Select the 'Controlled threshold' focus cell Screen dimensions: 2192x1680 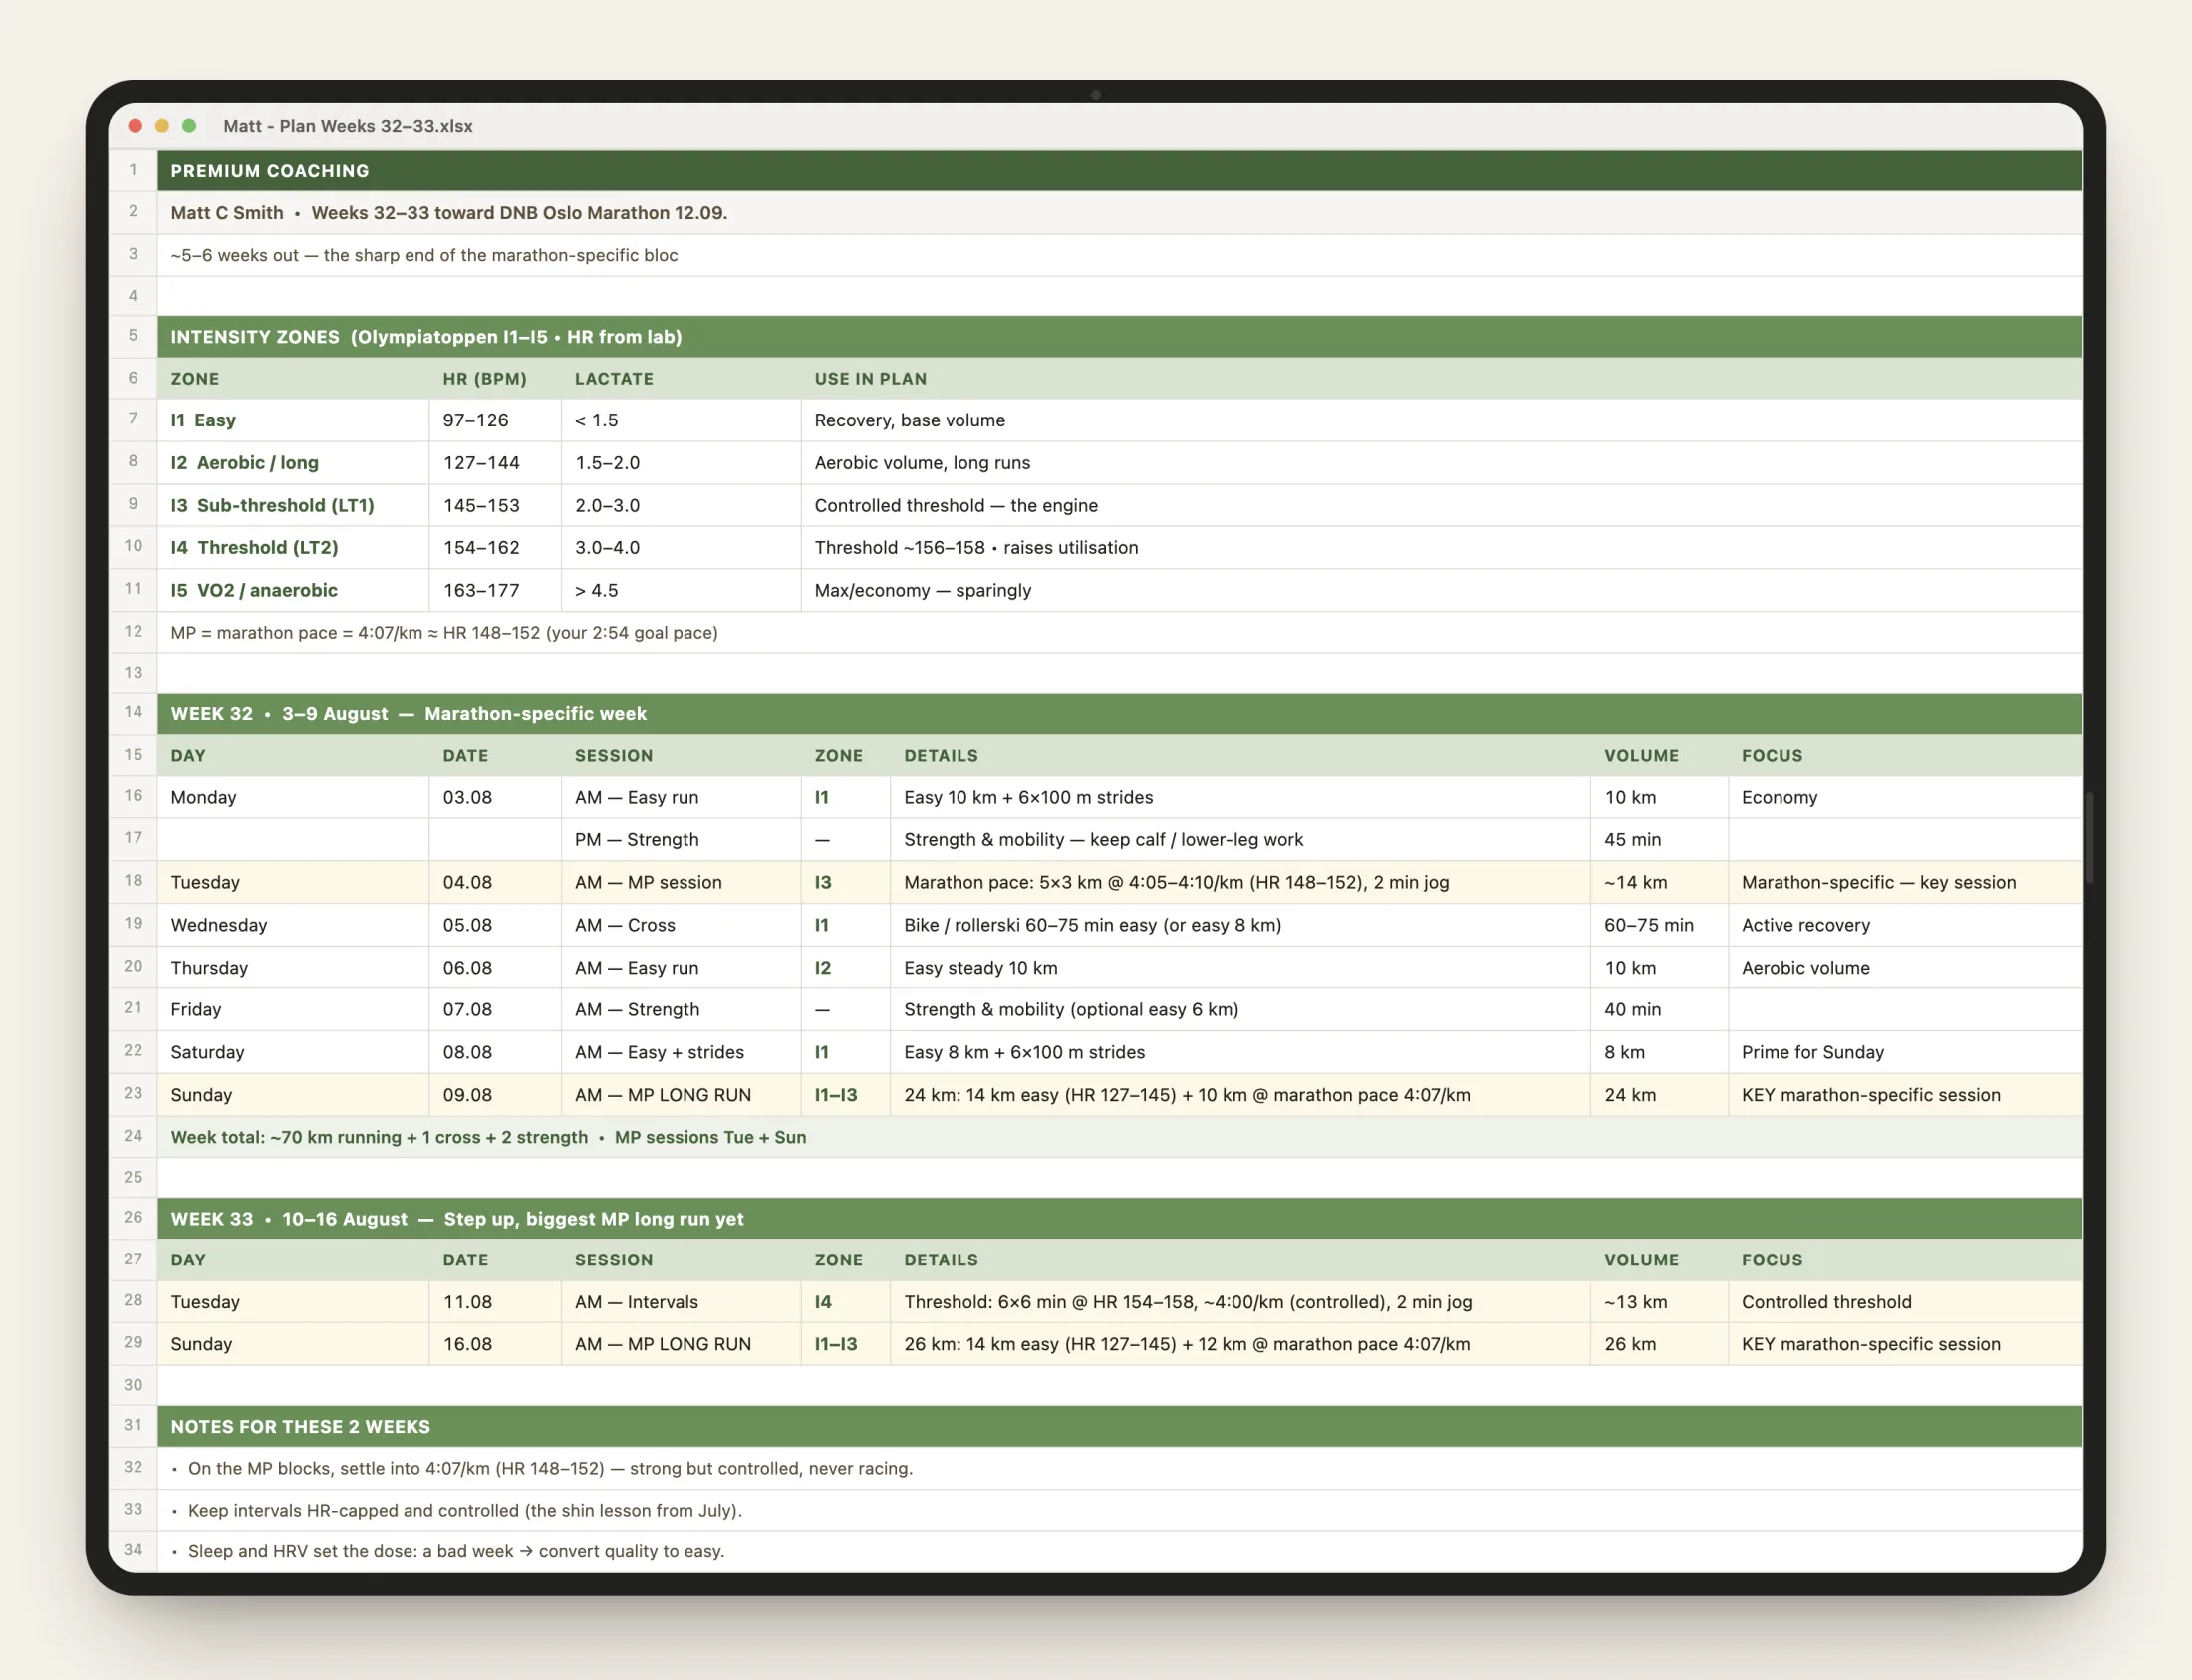click(x=1906, y=1302)
